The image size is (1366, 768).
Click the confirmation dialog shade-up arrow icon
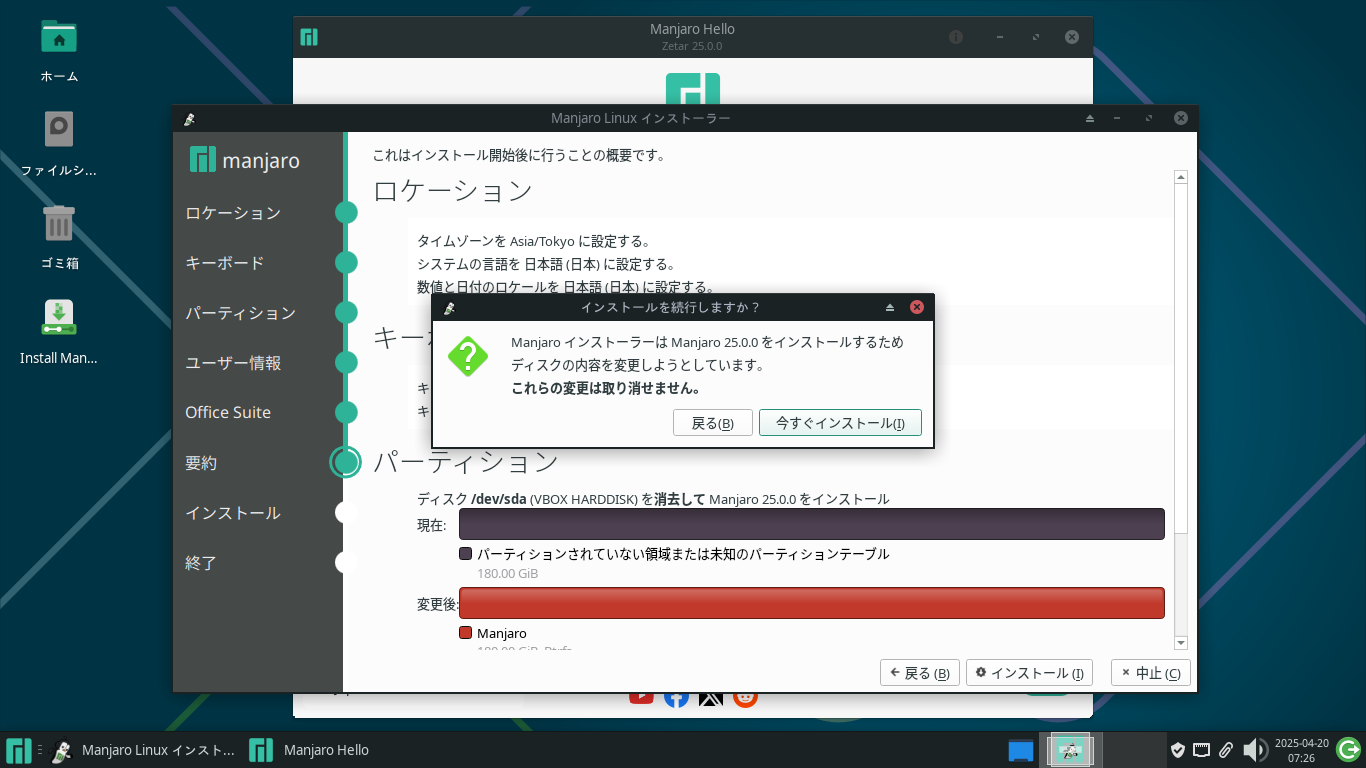[x=890, y=307]
